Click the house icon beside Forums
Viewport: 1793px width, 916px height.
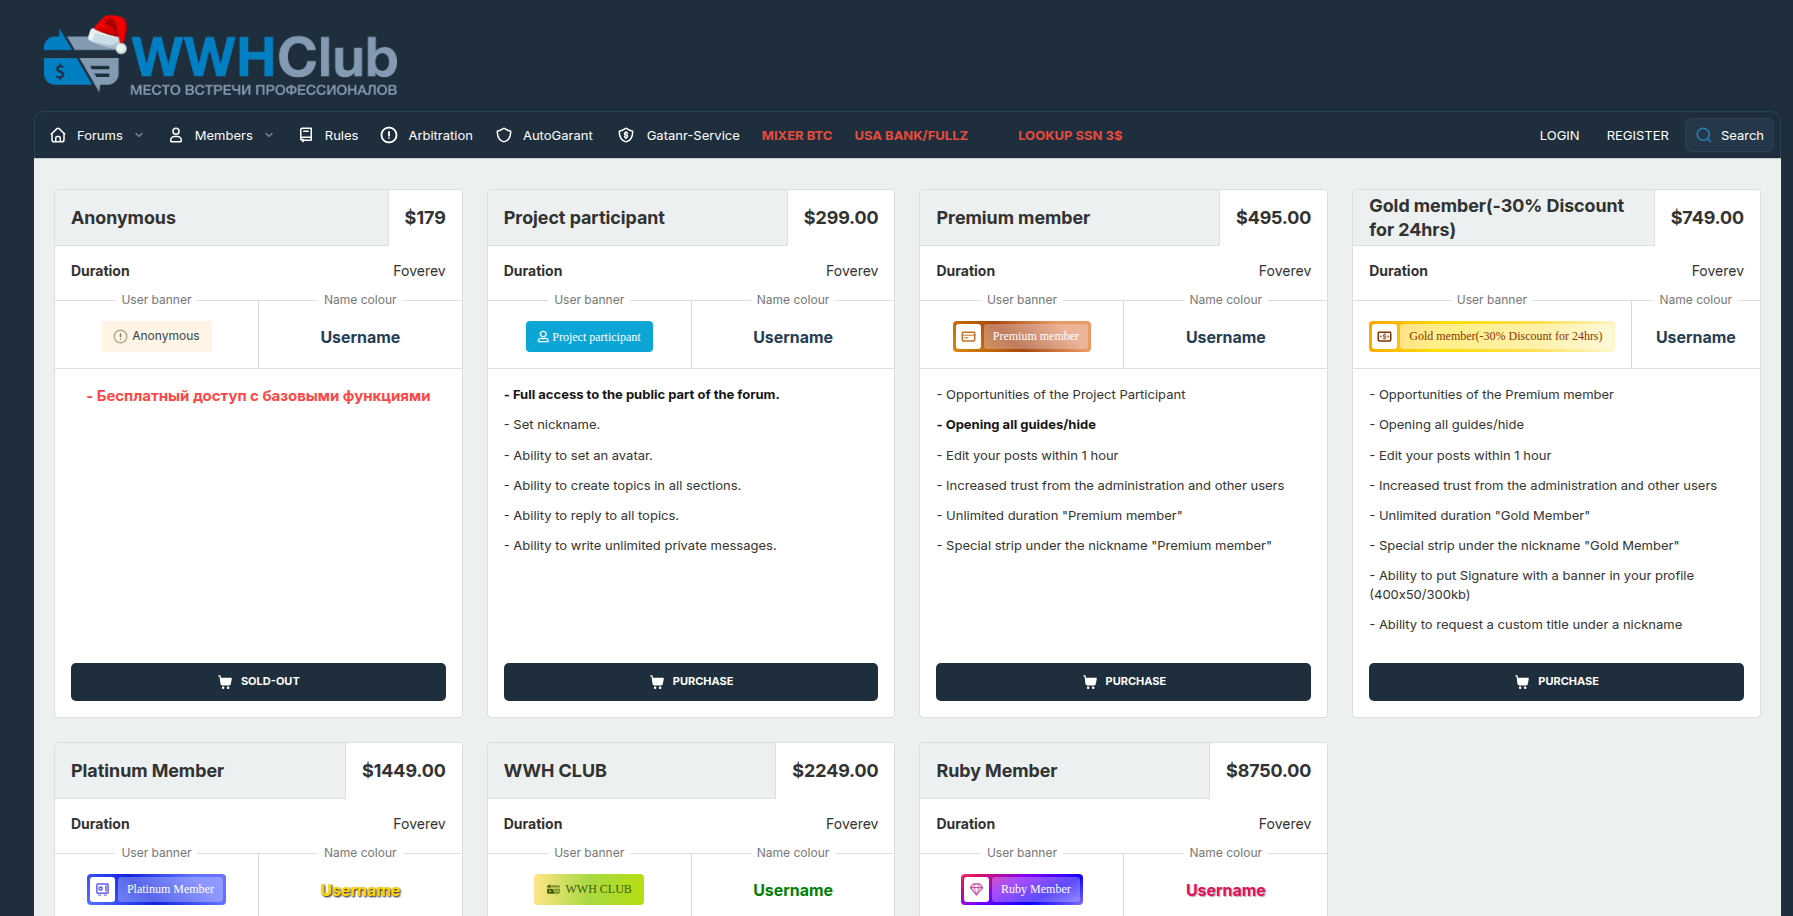(58, 135)
